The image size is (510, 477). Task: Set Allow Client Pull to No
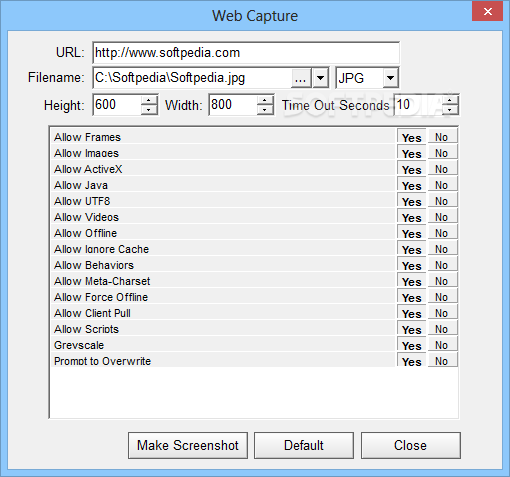click(442, 313)
